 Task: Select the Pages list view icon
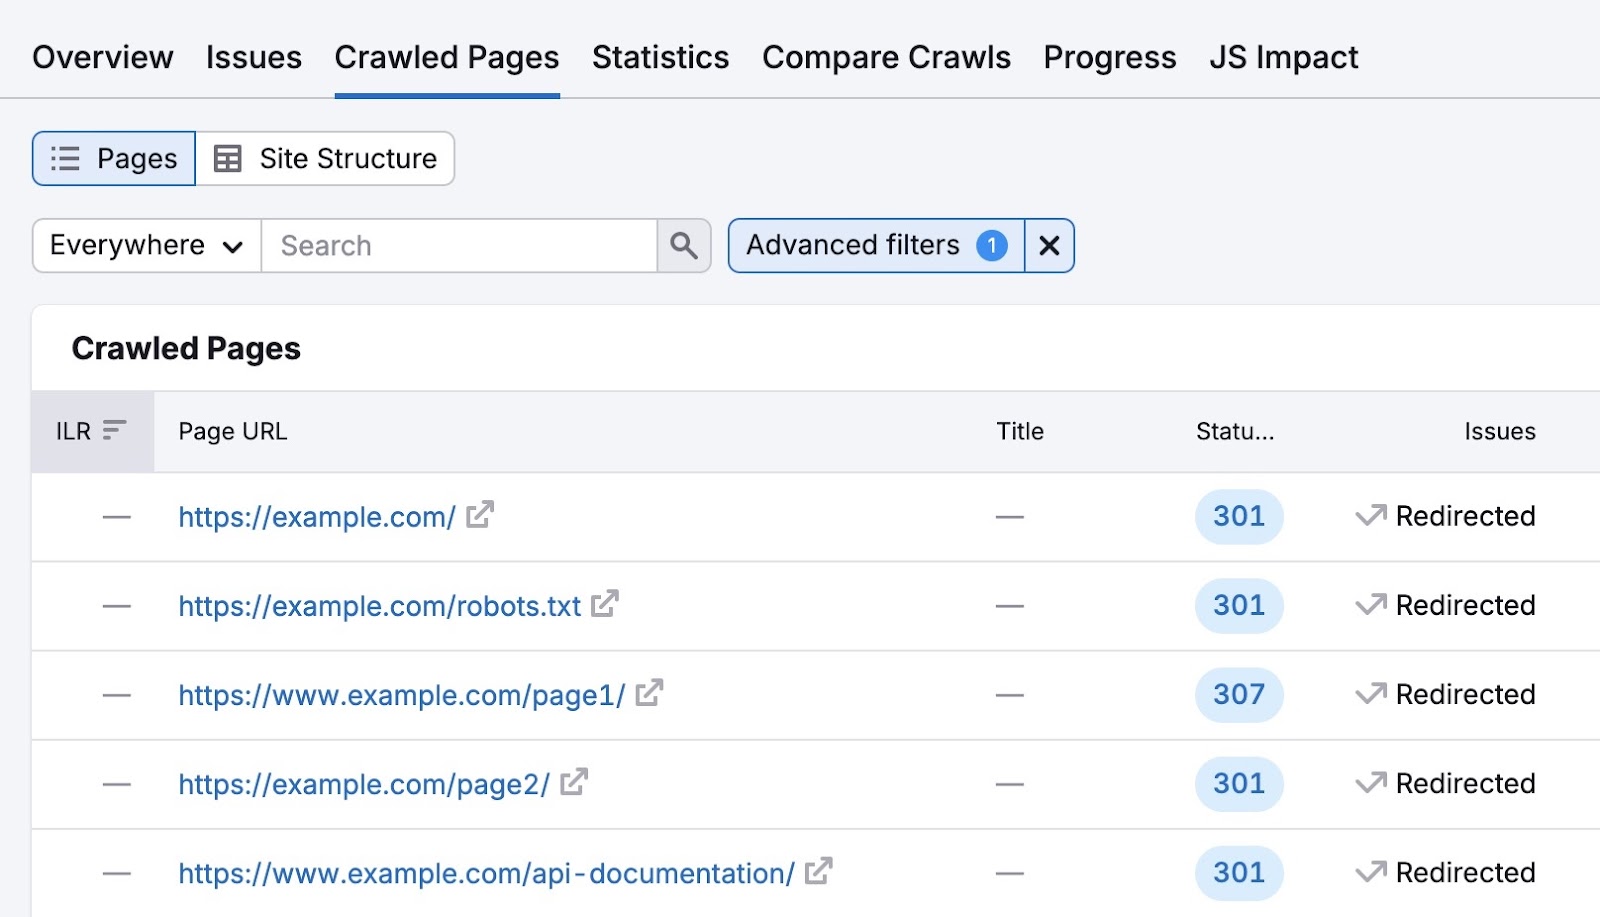64,157
